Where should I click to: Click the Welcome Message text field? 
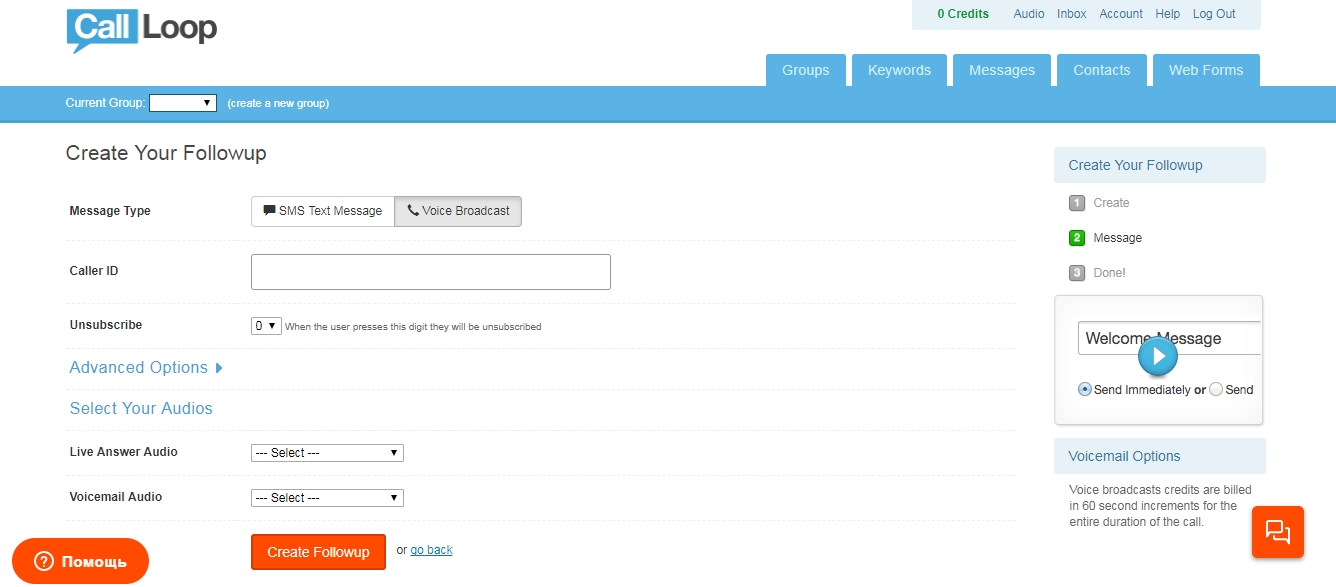pyautogui.click(x=1169, y=338)
